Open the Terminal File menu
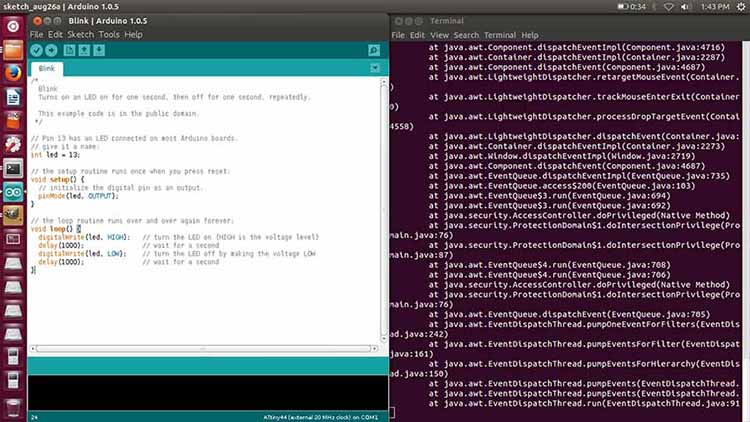This screenshot has width=750, height=422. (398, 35)
